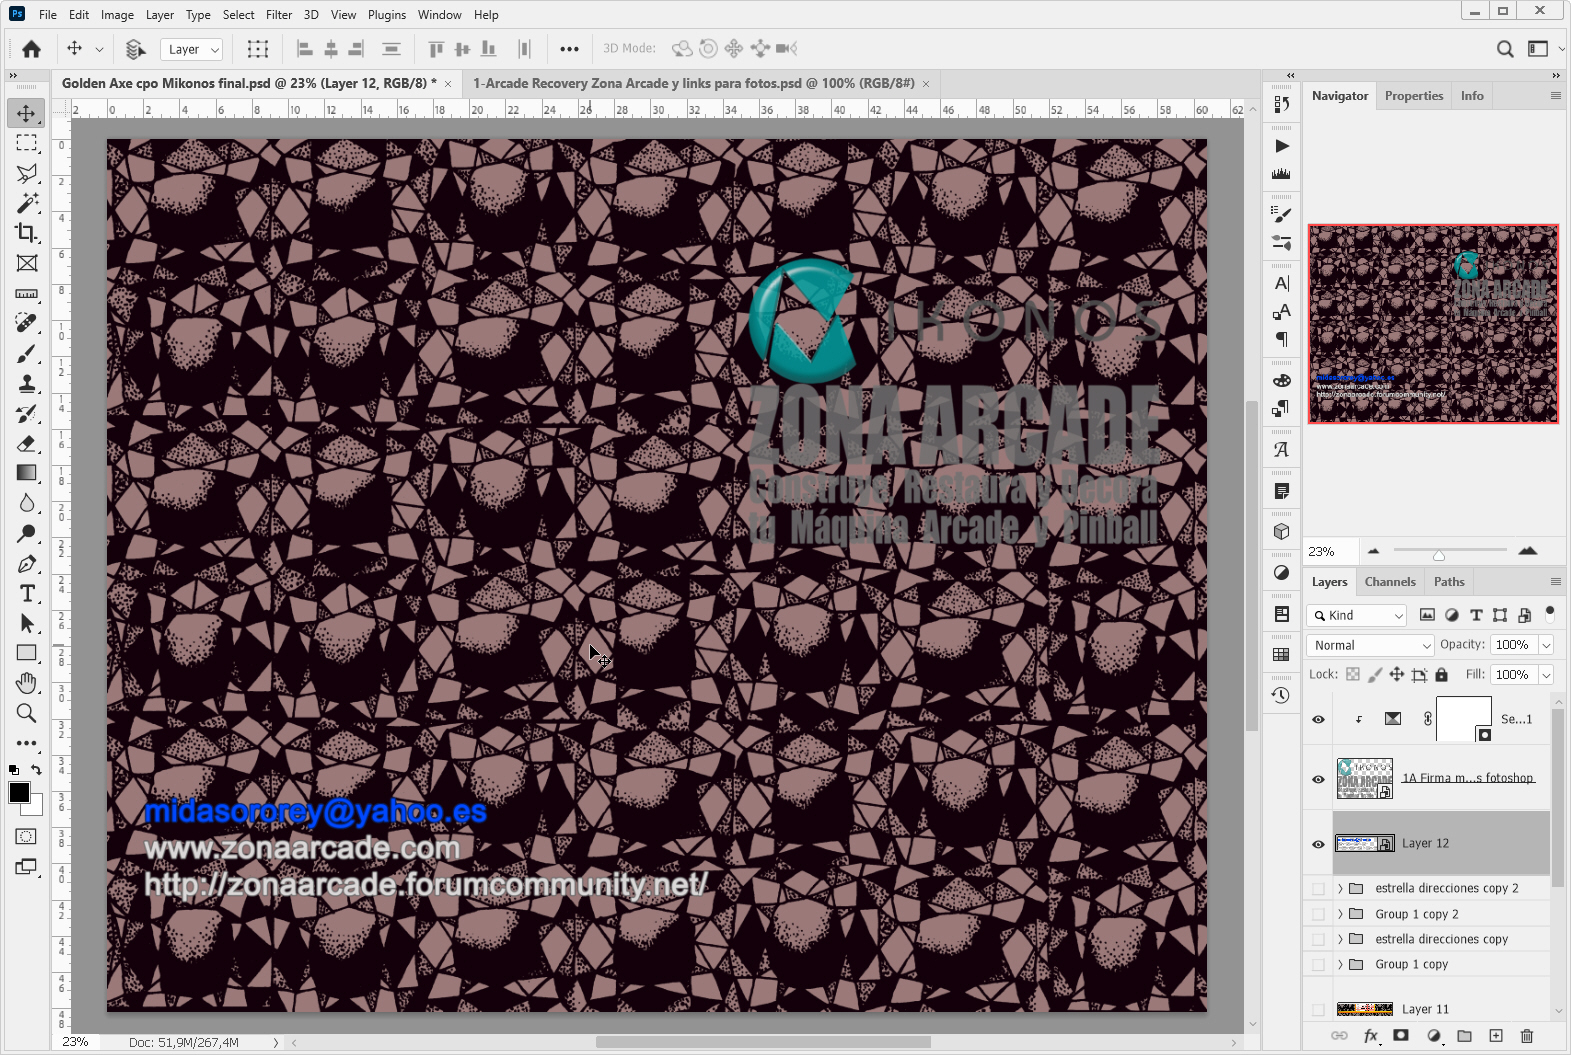
Task: Open the layer filter Kind dropdown
Action: pyautogui.click(x=1357, y=616)
